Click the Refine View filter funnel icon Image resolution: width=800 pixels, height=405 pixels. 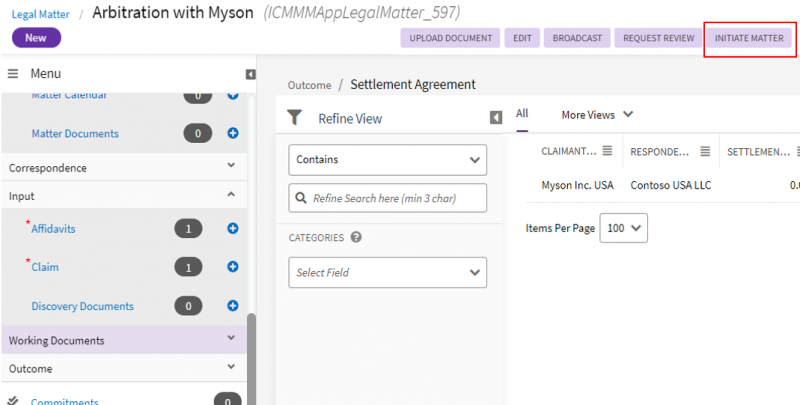295,117
